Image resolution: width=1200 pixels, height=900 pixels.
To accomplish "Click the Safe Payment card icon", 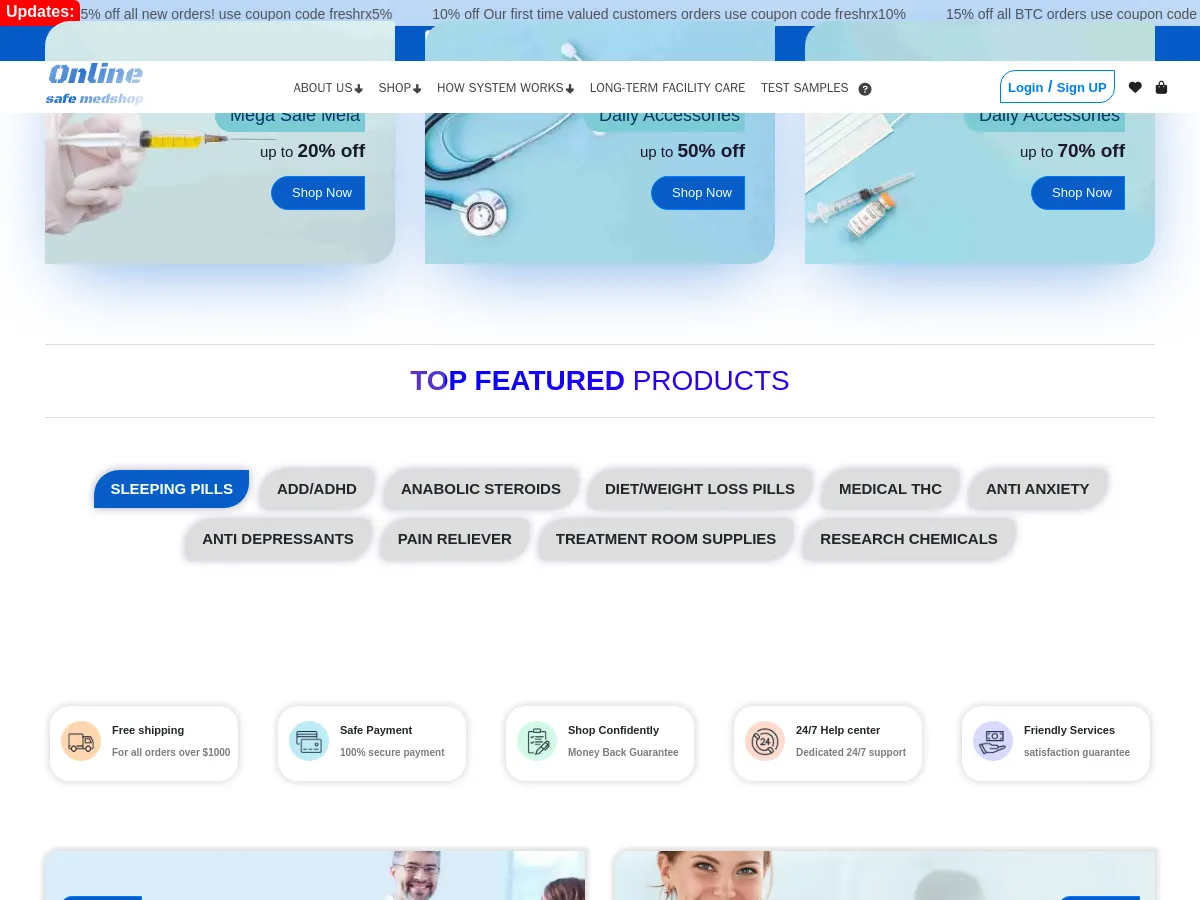I will 309,741.
